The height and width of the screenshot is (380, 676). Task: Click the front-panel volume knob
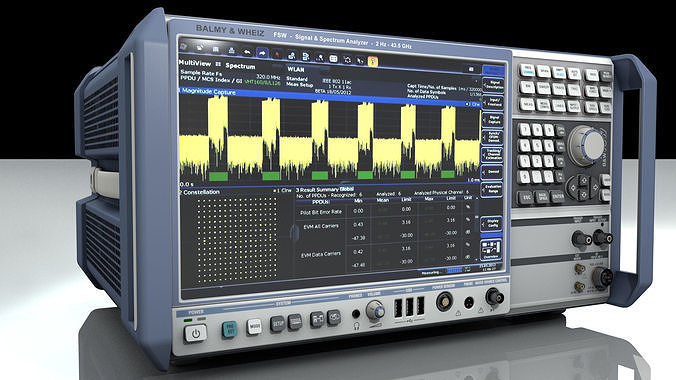click(375, 310)
